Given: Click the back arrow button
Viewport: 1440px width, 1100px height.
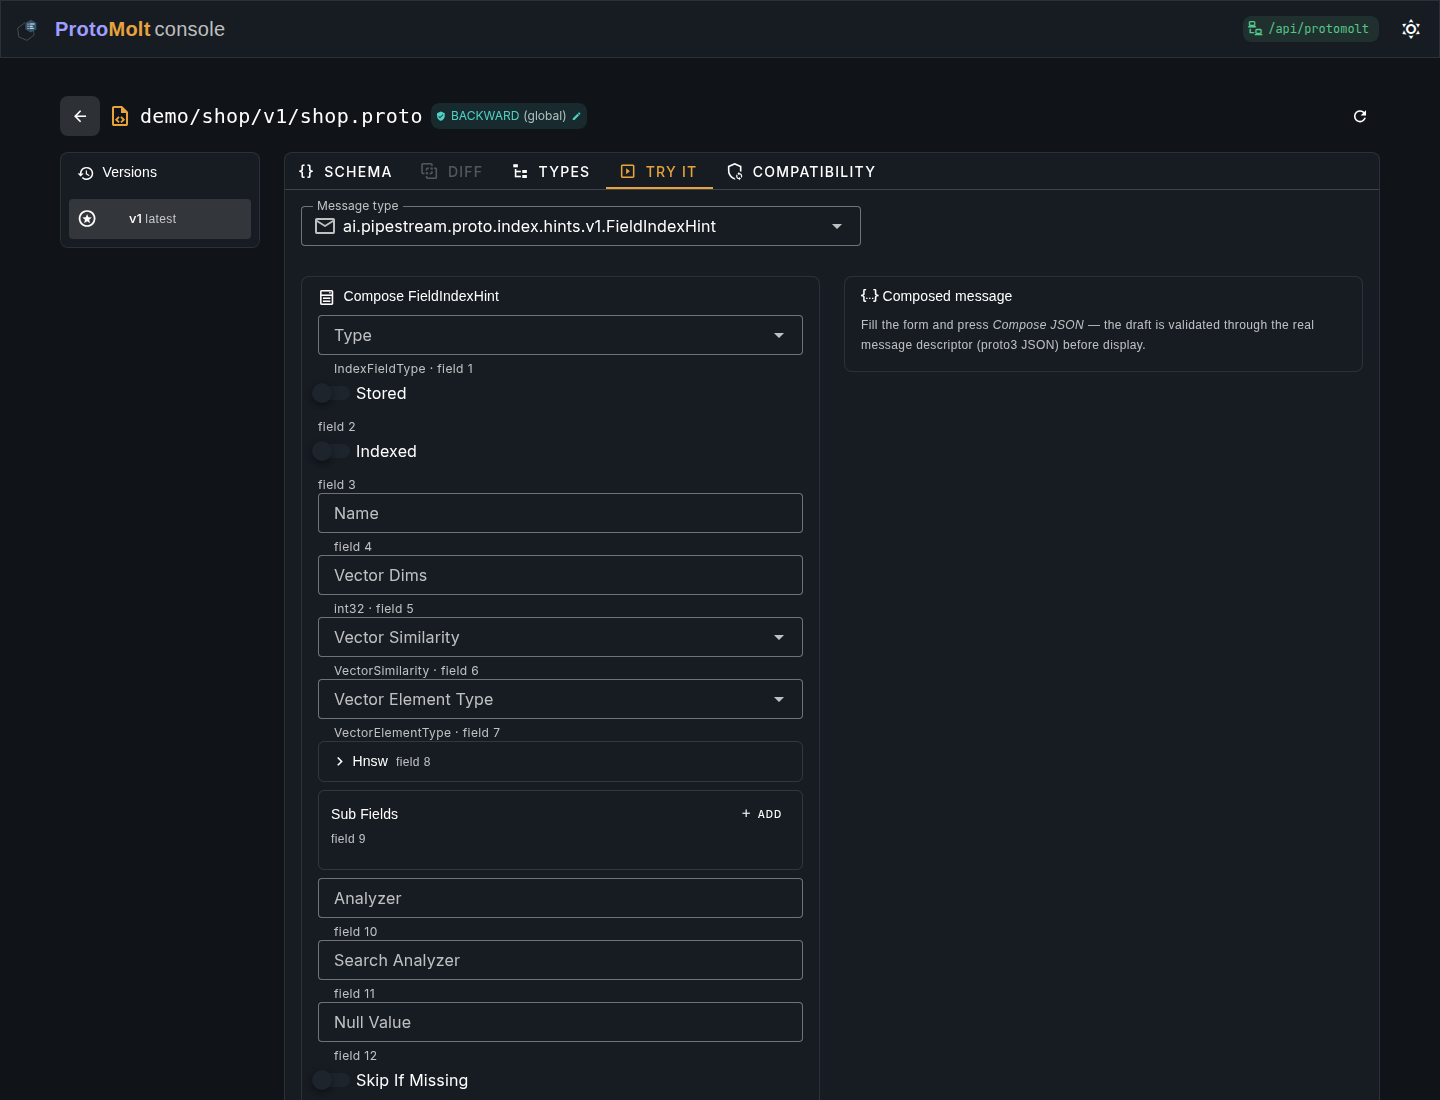Looking at the screenshot, I should (80, 116).
